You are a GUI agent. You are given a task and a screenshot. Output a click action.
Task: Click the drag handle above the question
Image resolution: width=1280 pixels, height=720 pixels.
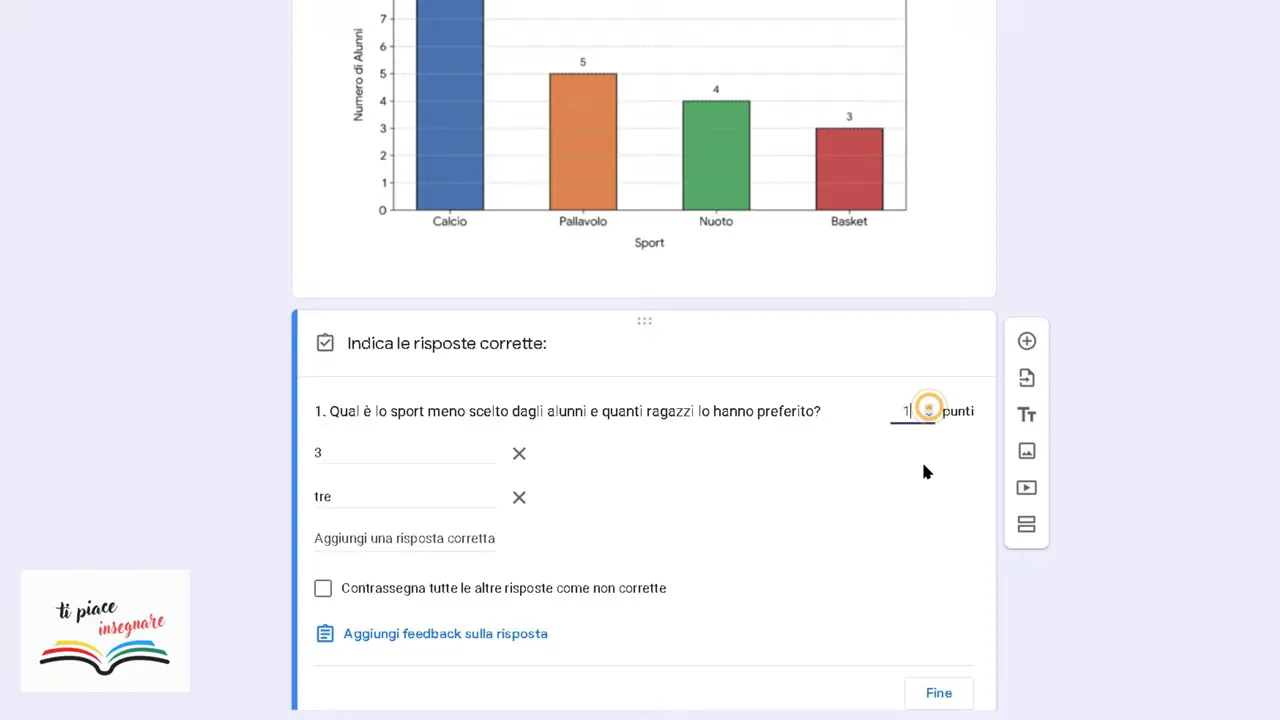644,321
